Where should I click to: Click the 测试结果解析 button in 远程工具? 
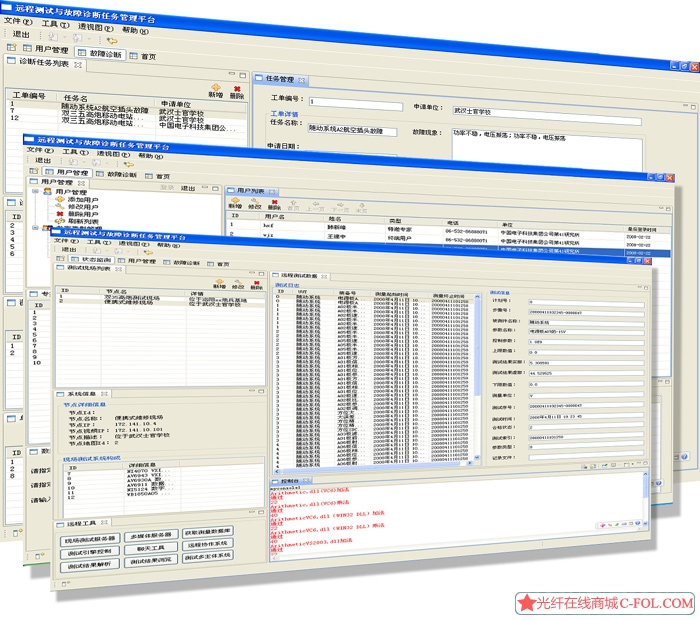(x=90, y=566)
